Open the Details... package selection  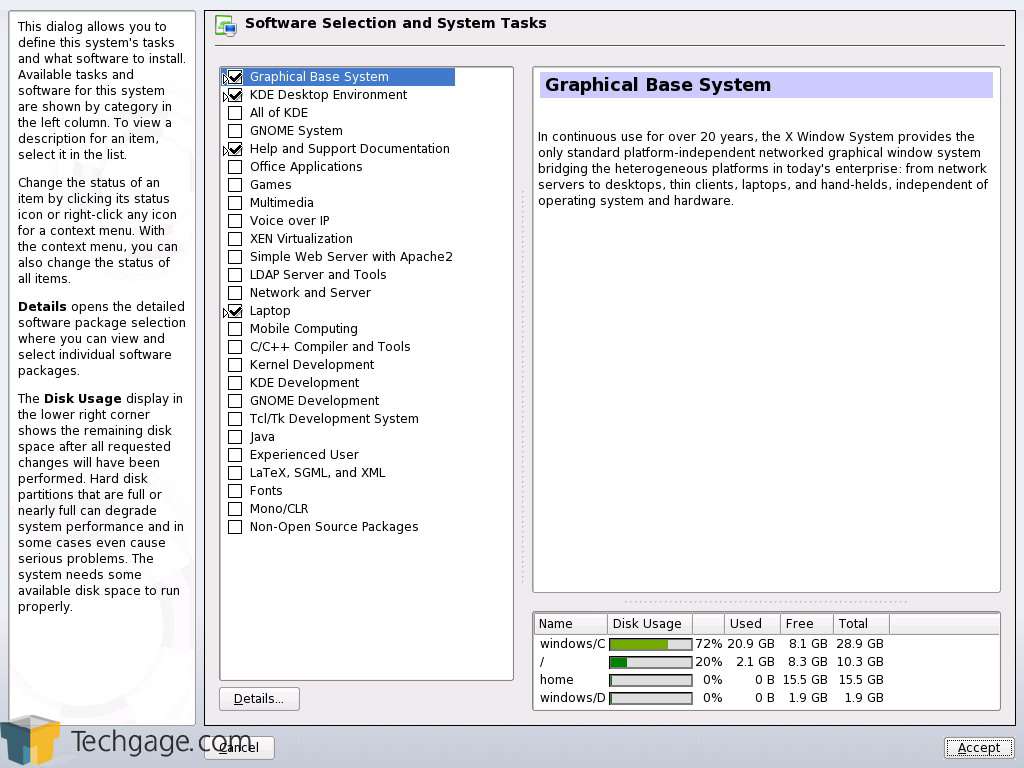pos(259,699)
